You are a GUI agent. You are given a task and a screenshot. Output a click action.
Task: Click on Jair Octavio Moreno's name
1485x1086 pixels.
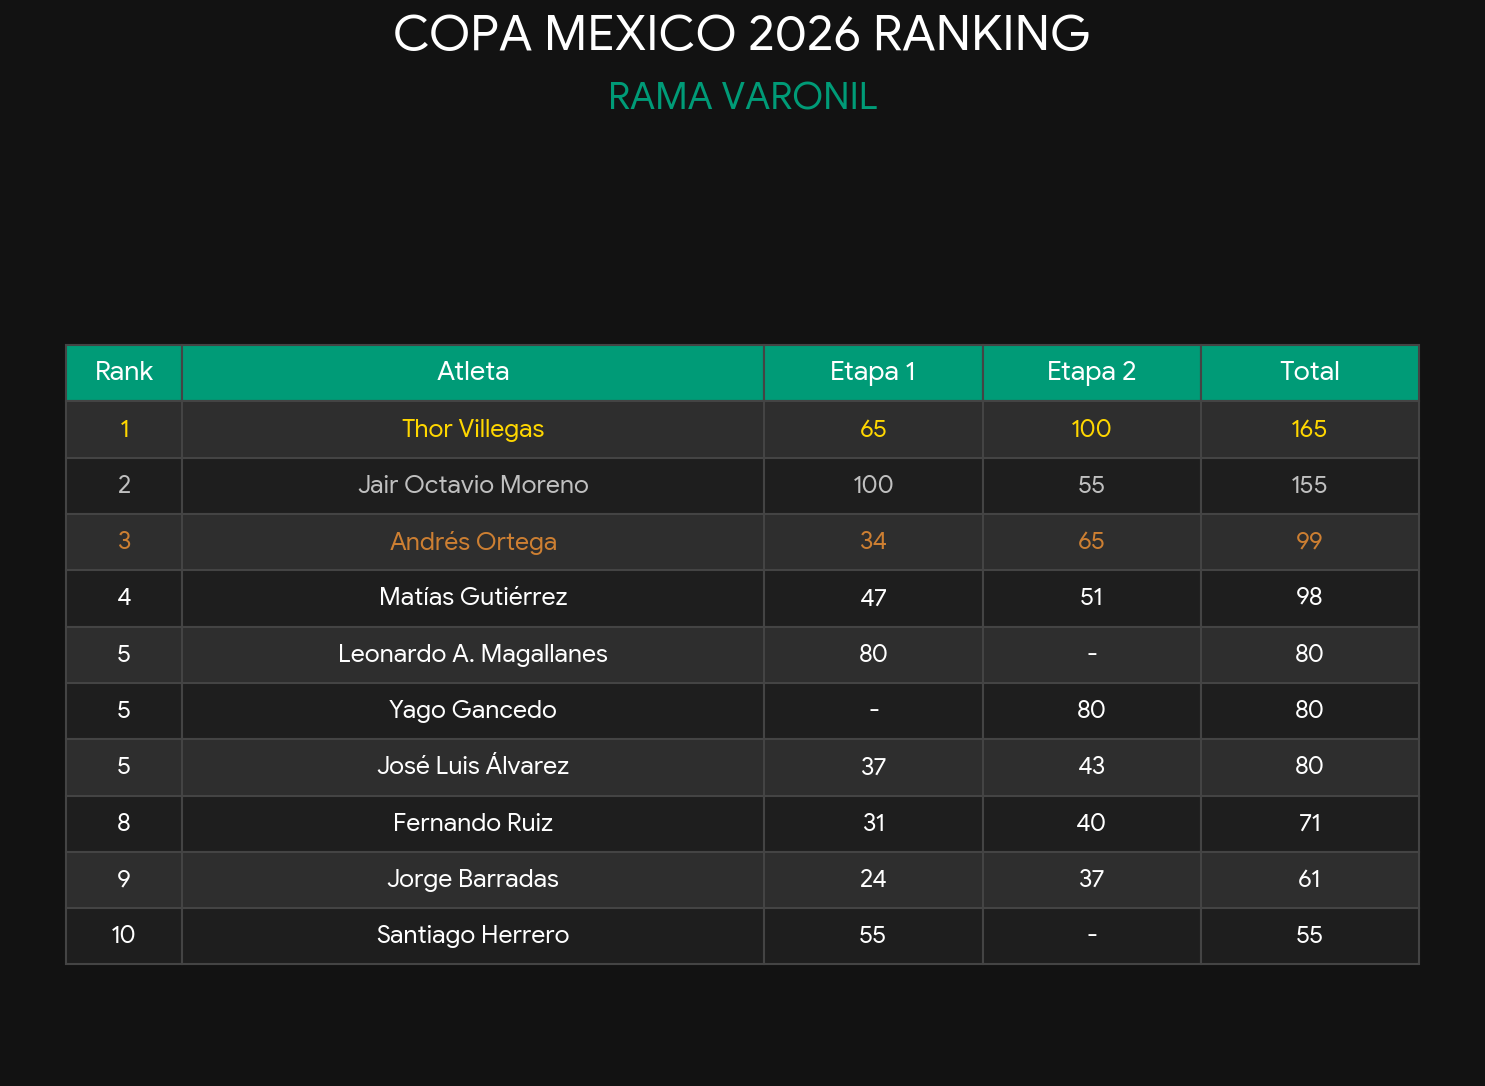(x=473, y=485)
